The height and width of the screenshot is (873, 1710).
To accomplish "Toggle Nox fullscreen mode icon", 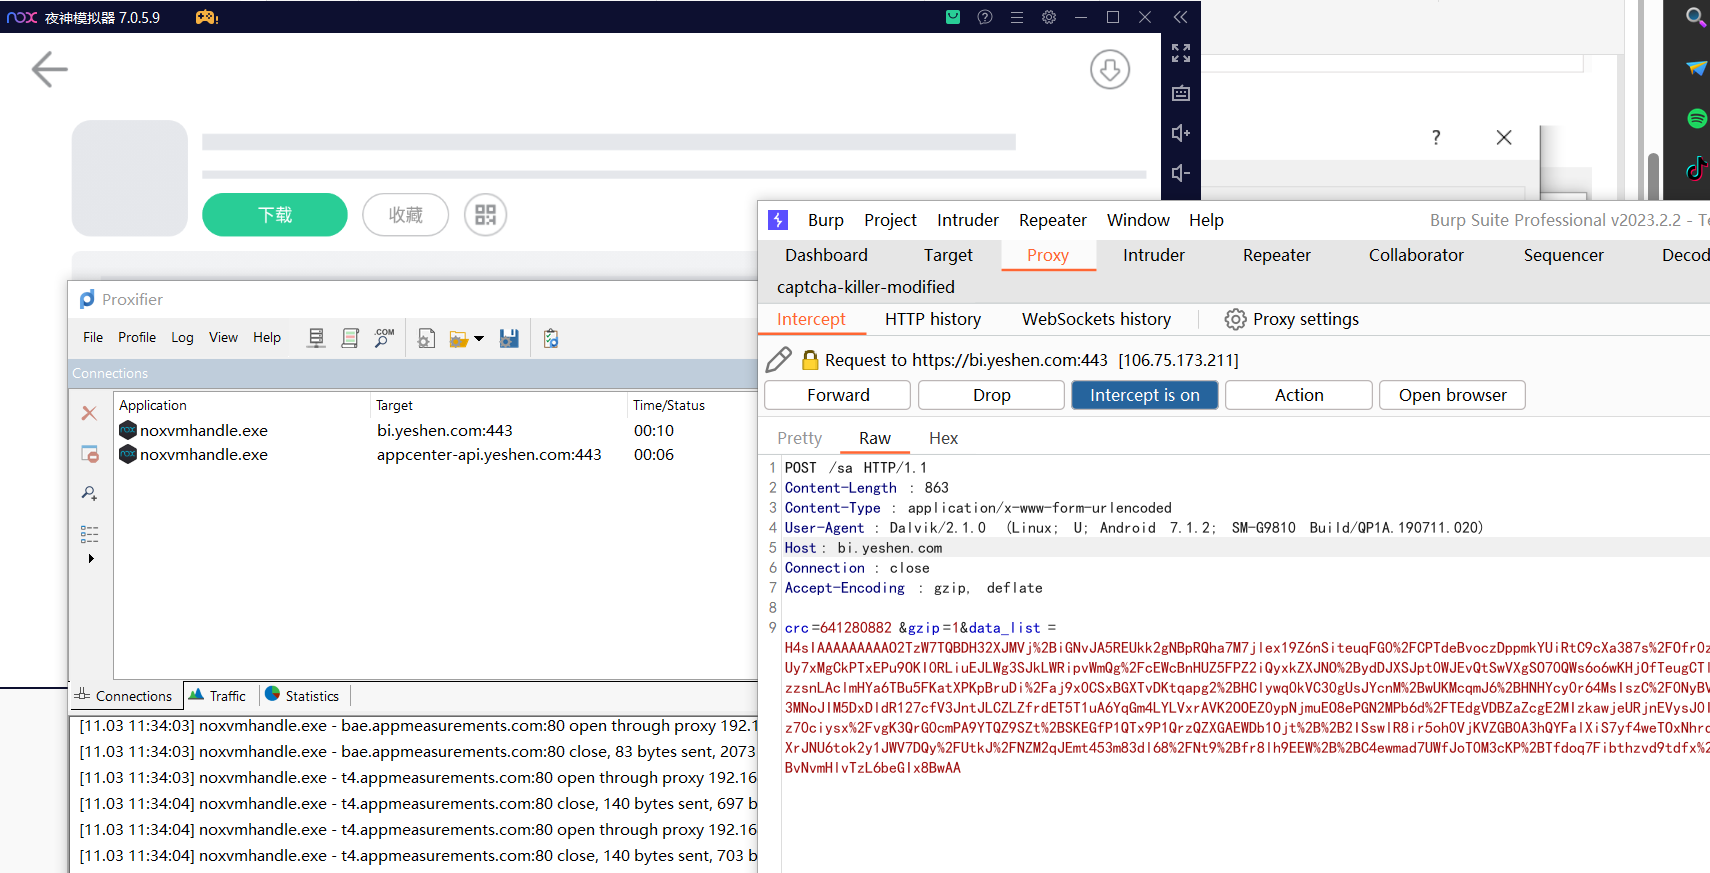I will coord(1181,53).
